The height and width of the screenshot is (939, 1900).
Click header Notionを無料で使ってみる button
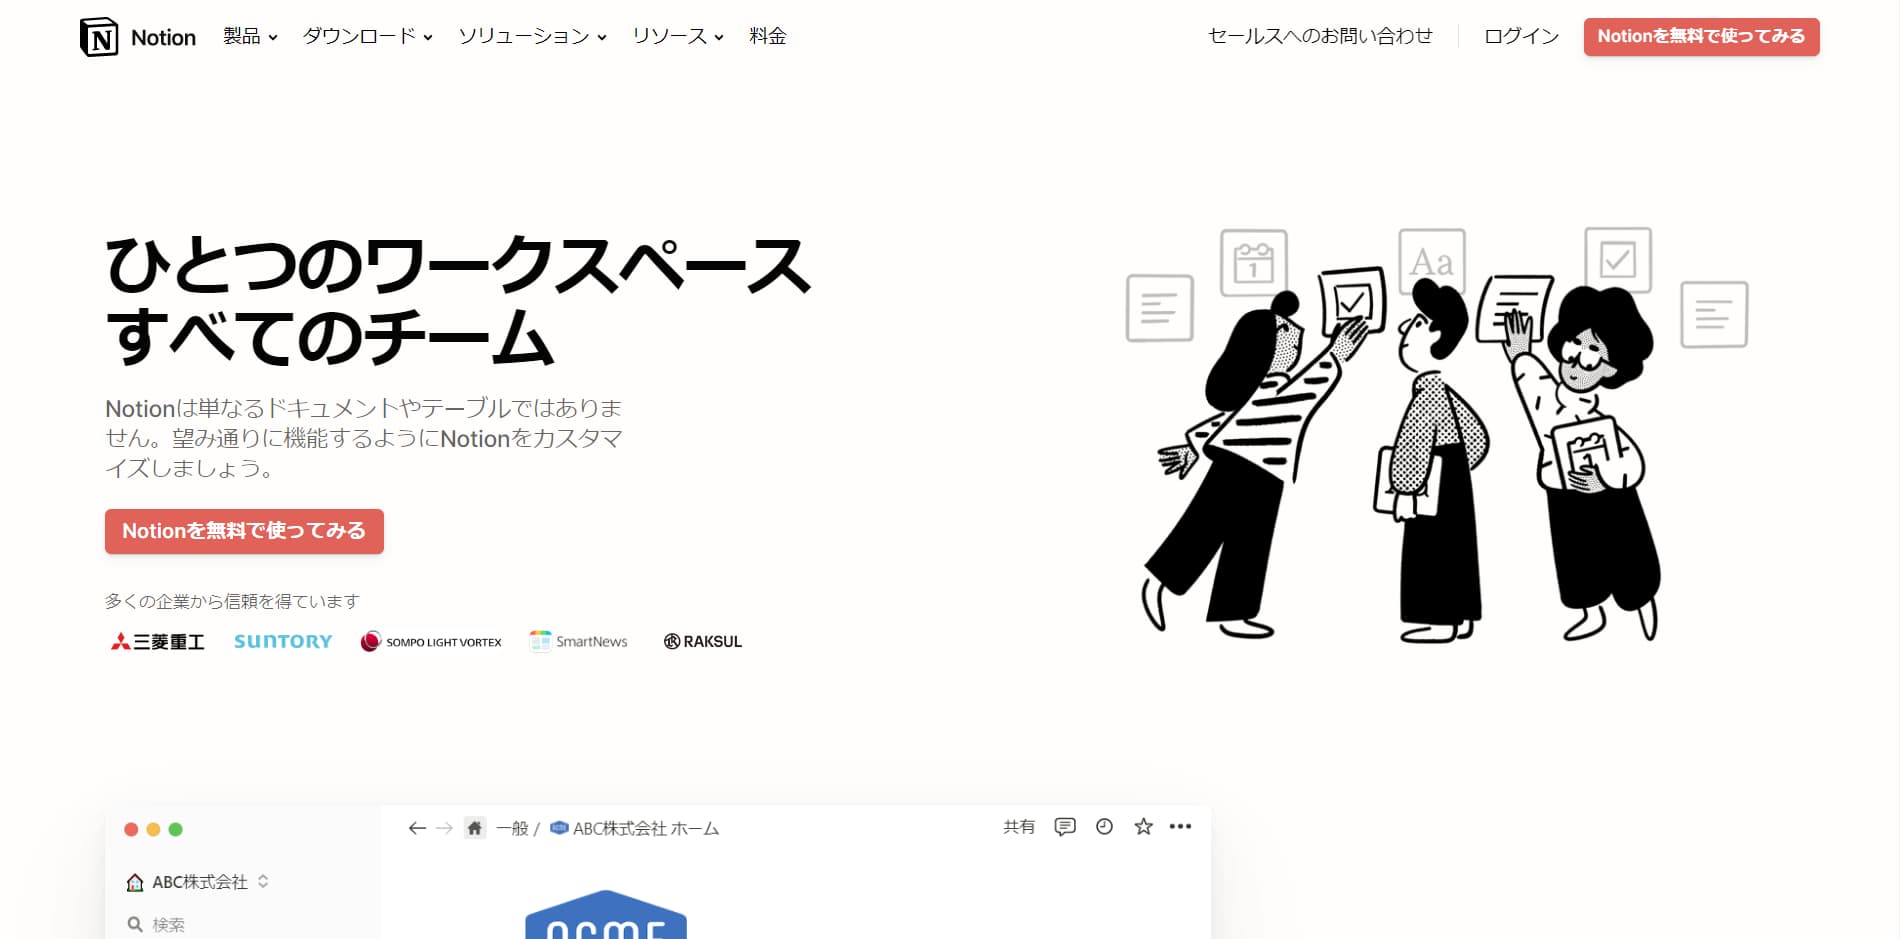point(1701,37)
